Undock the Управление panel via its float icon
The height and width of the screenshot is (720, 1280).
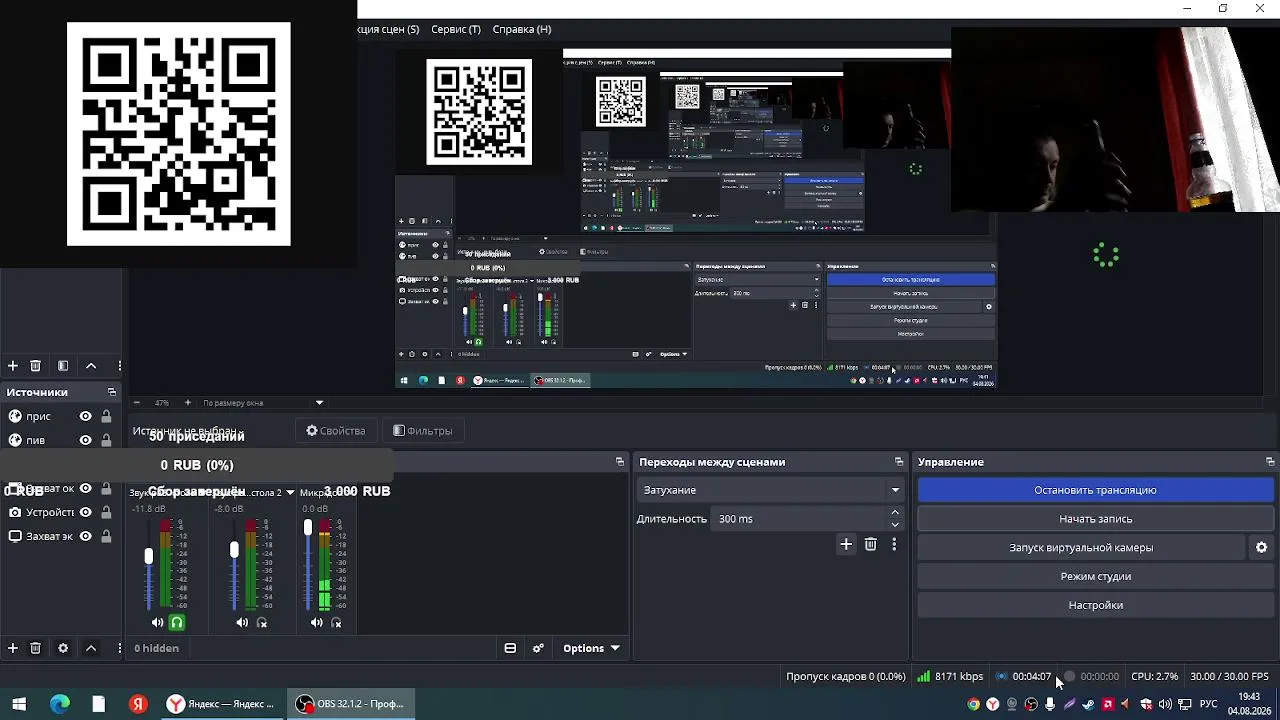[1270, 462]
